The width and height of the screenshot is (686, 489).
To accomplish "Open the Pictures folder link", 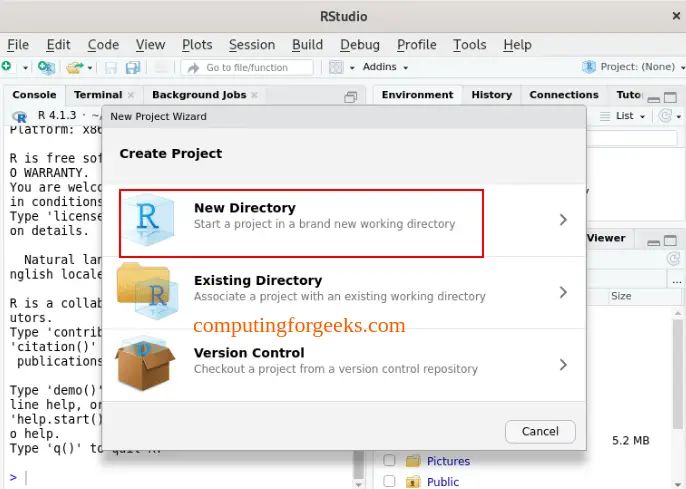I will point(448,461).
